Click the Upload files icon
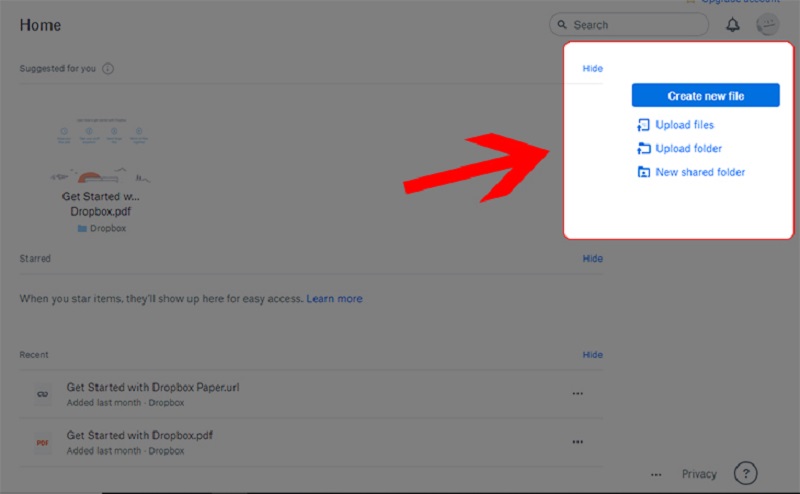The width and height of the screenshot is (800, 494). click(643, 125)
